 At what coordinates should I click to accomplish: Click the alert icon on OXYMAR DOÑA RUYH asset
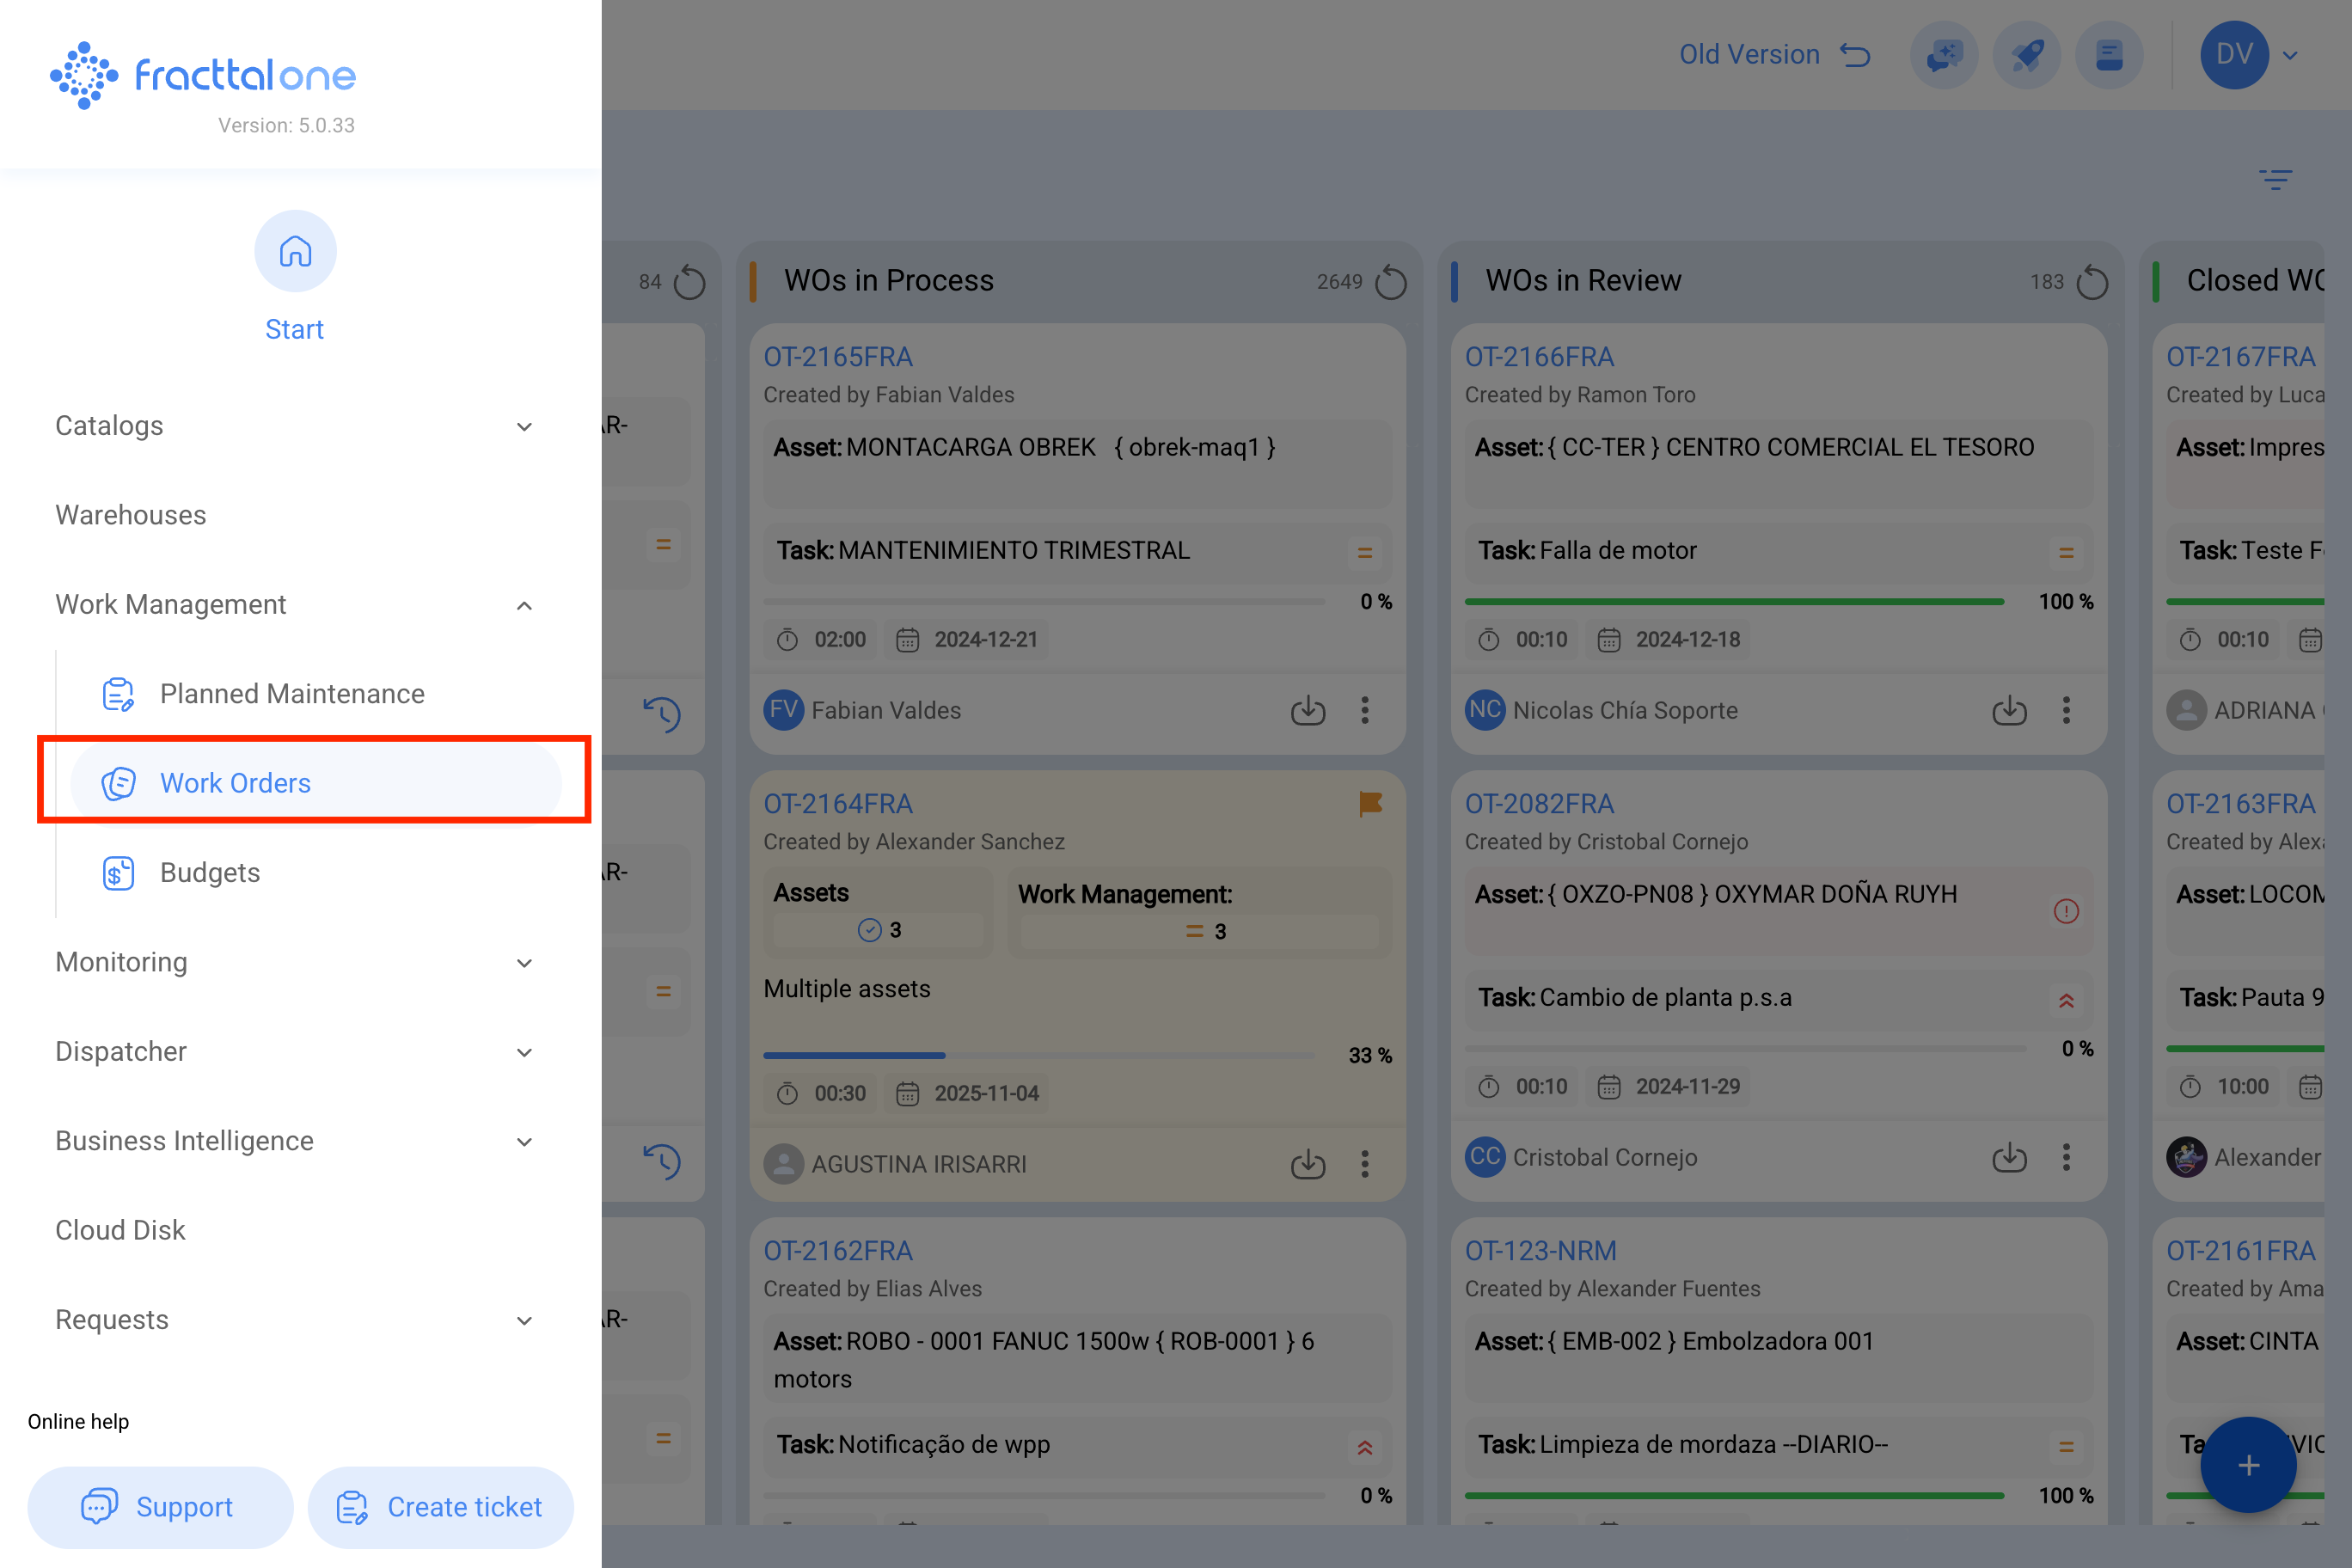[2066, 911]
